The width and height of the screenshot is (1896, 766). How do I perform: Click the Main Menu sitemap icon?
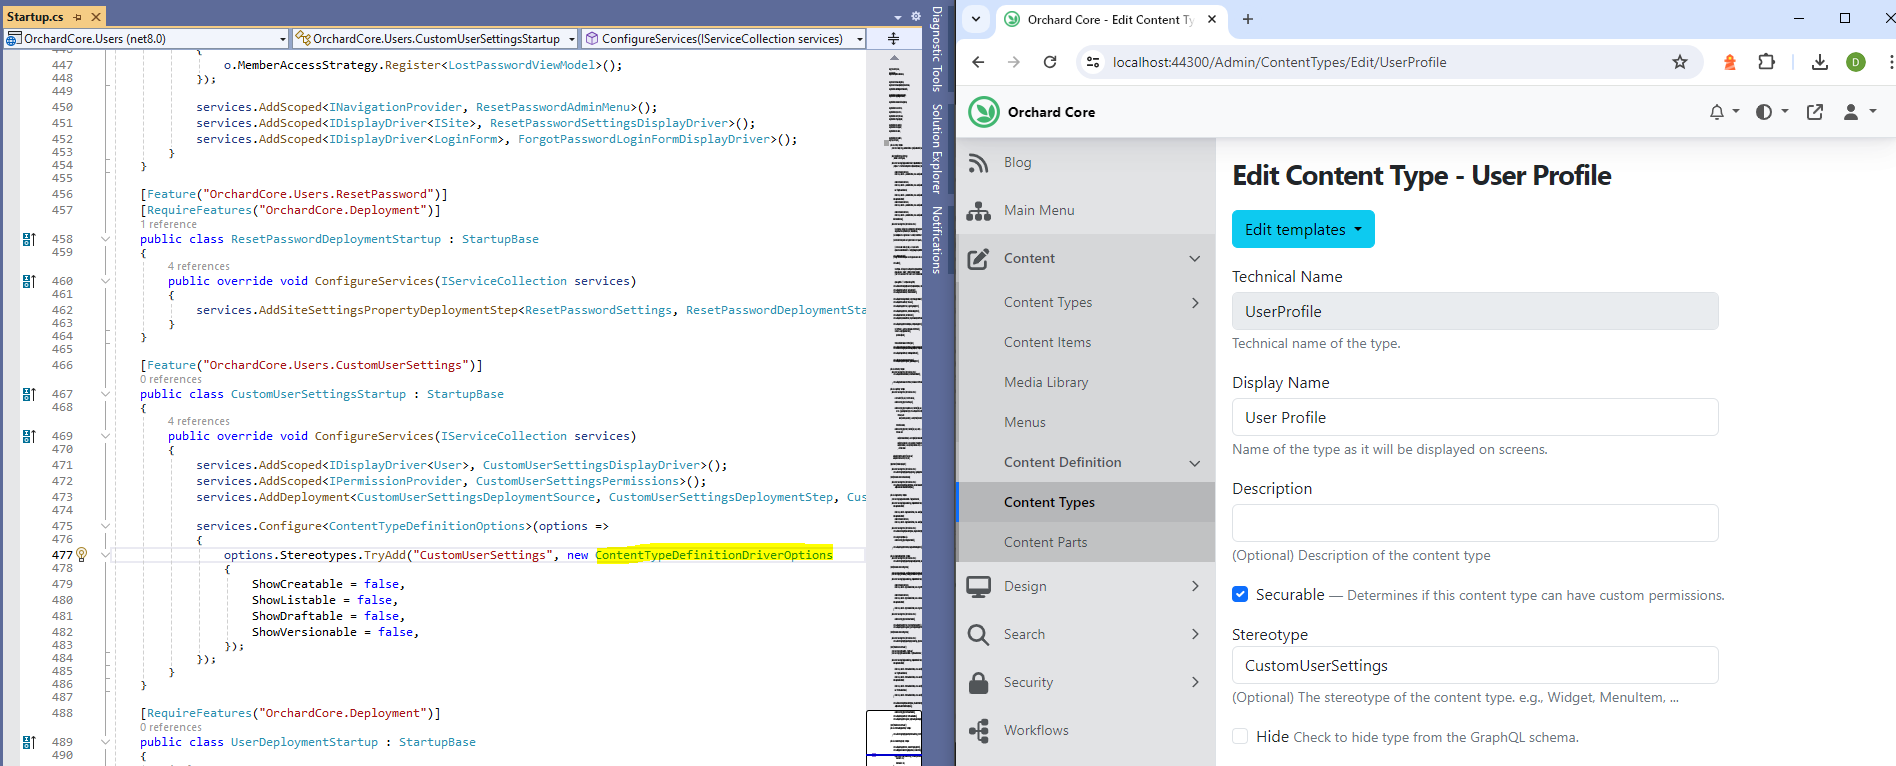click(978, 211)
